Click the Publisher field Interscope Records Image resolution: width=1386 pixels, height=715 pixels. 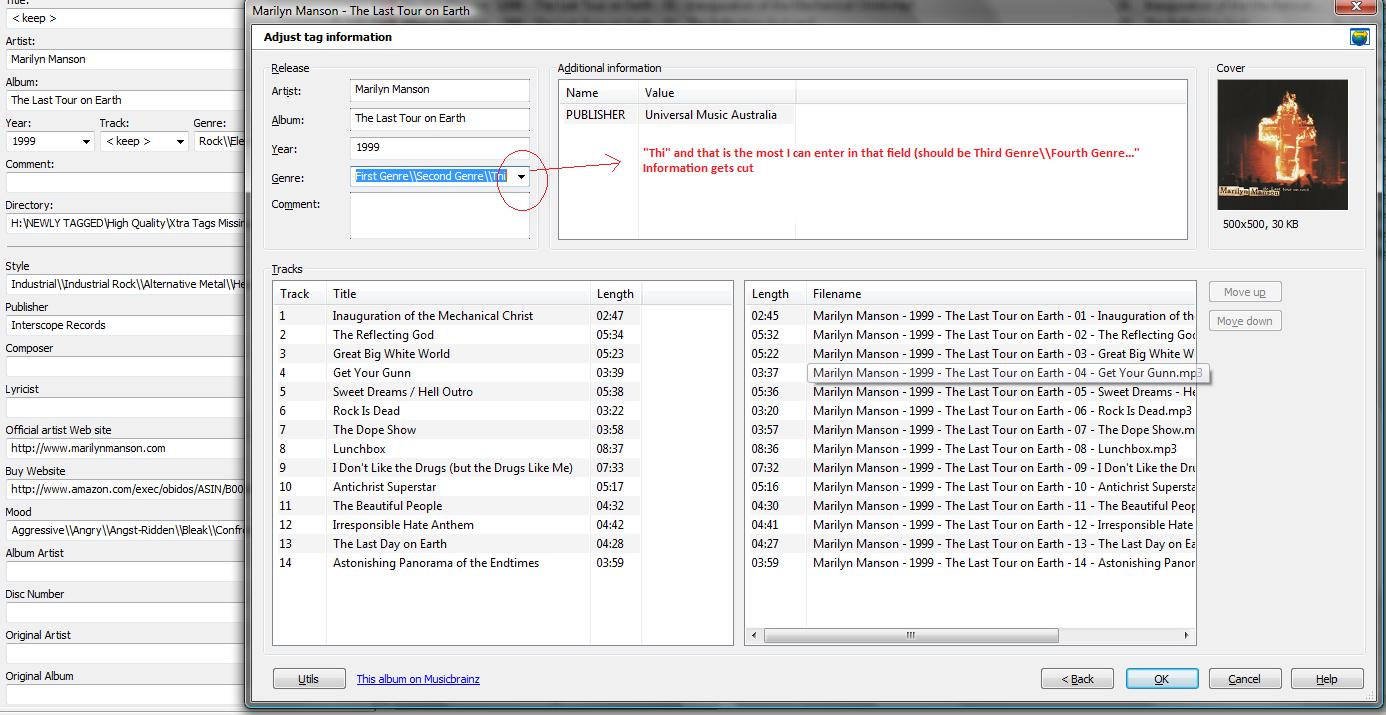(125, 325)
